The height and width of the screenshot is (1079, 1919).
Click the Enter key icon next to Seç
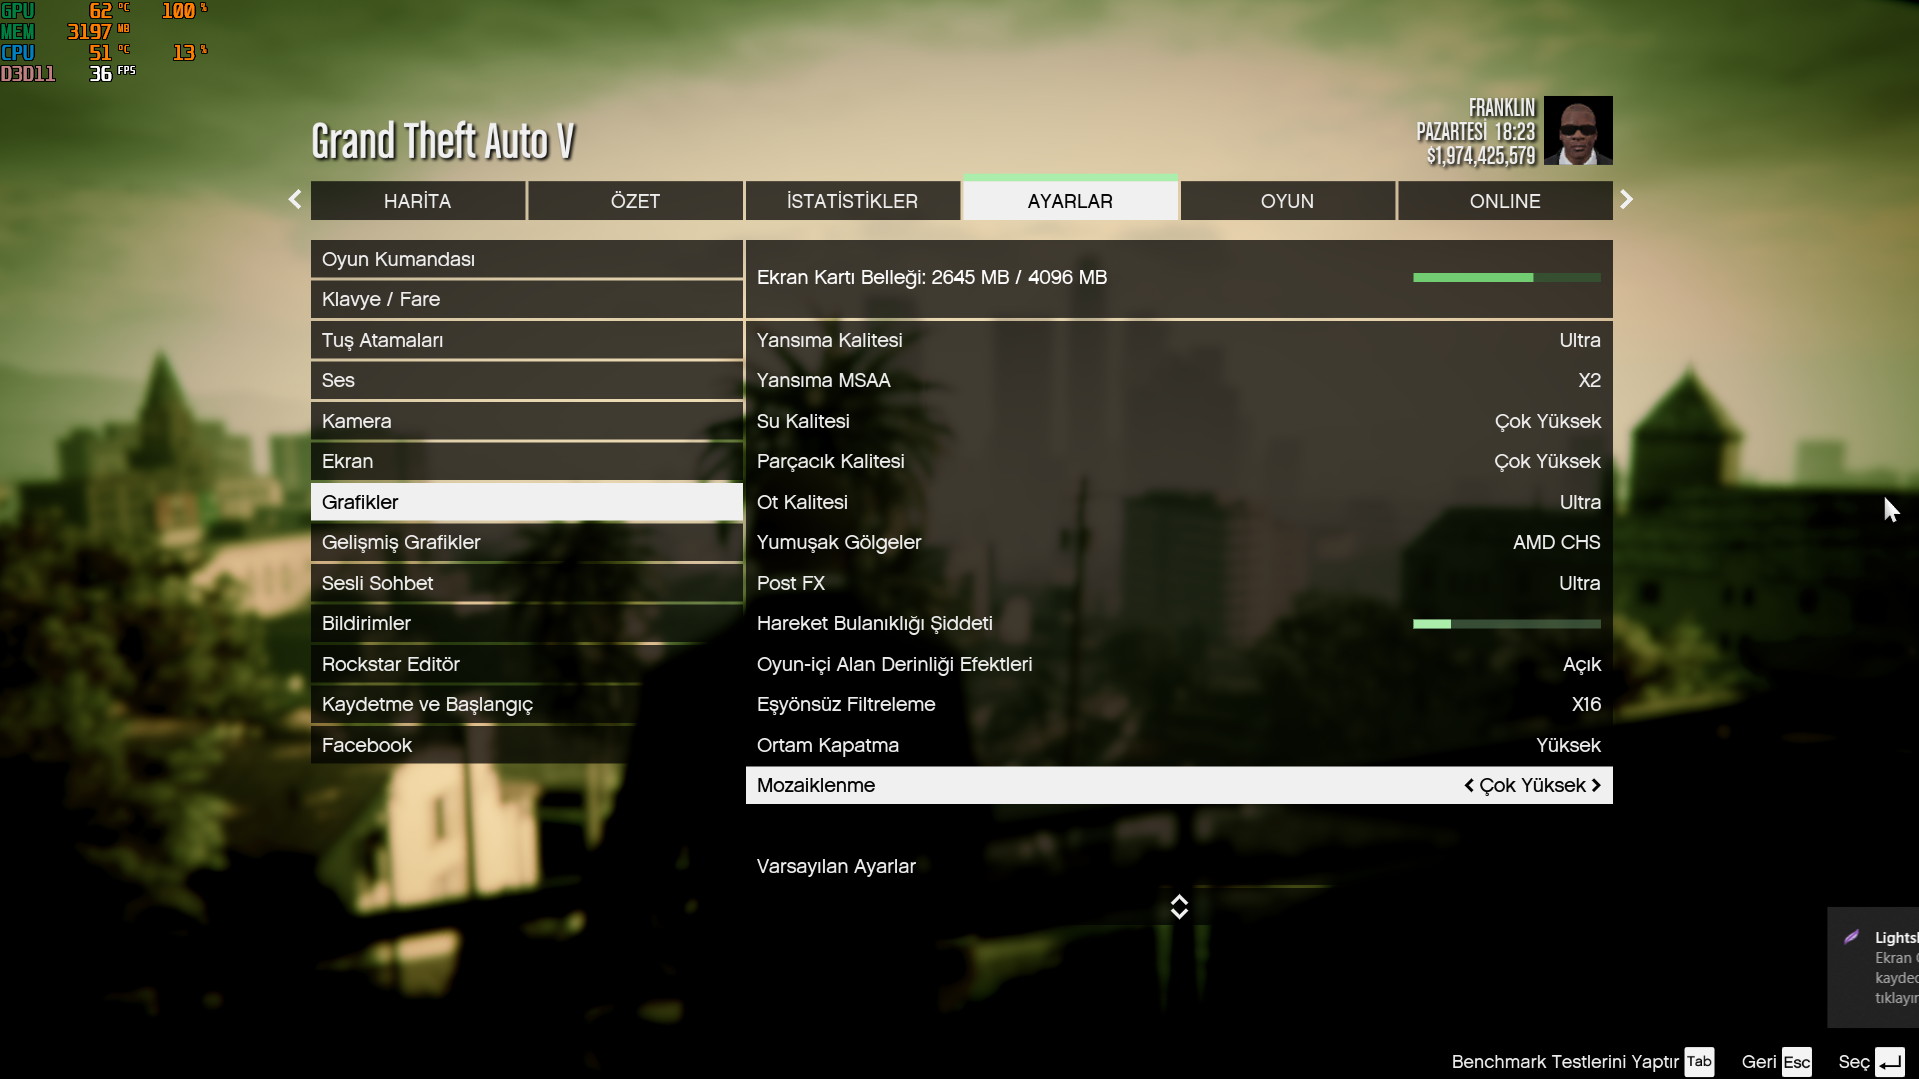click(x=1890, y=1062)
